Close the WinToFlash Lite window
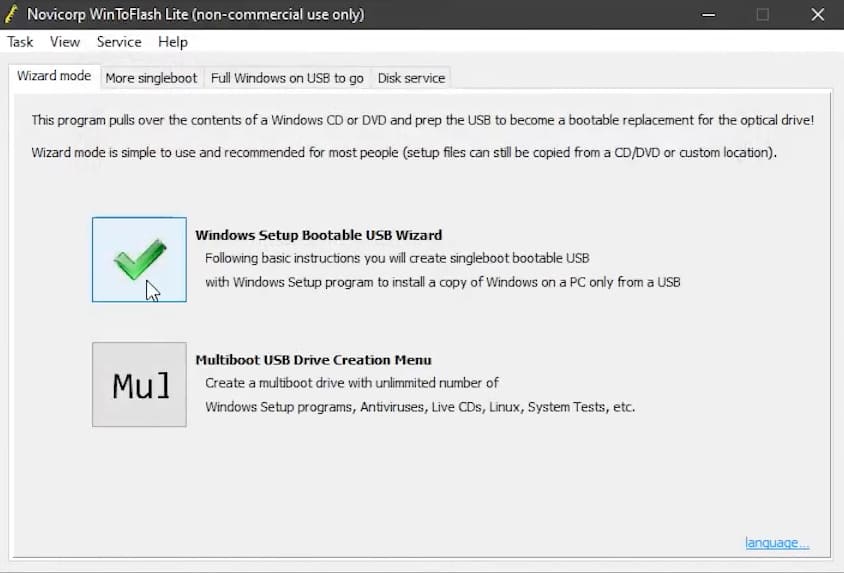Viewport: 844px width, 573px height. tap(817, 14)
